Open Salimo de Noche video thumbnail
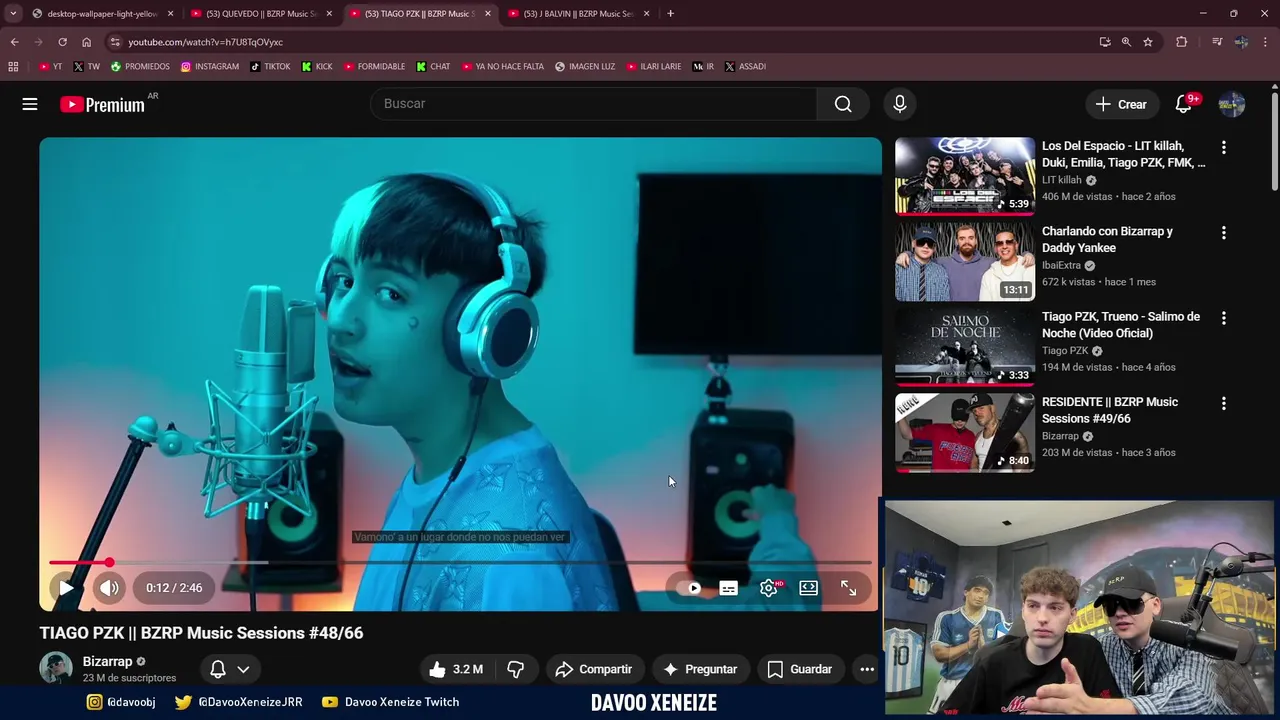This screenshot has width=1280, height=720. (965, 347)
